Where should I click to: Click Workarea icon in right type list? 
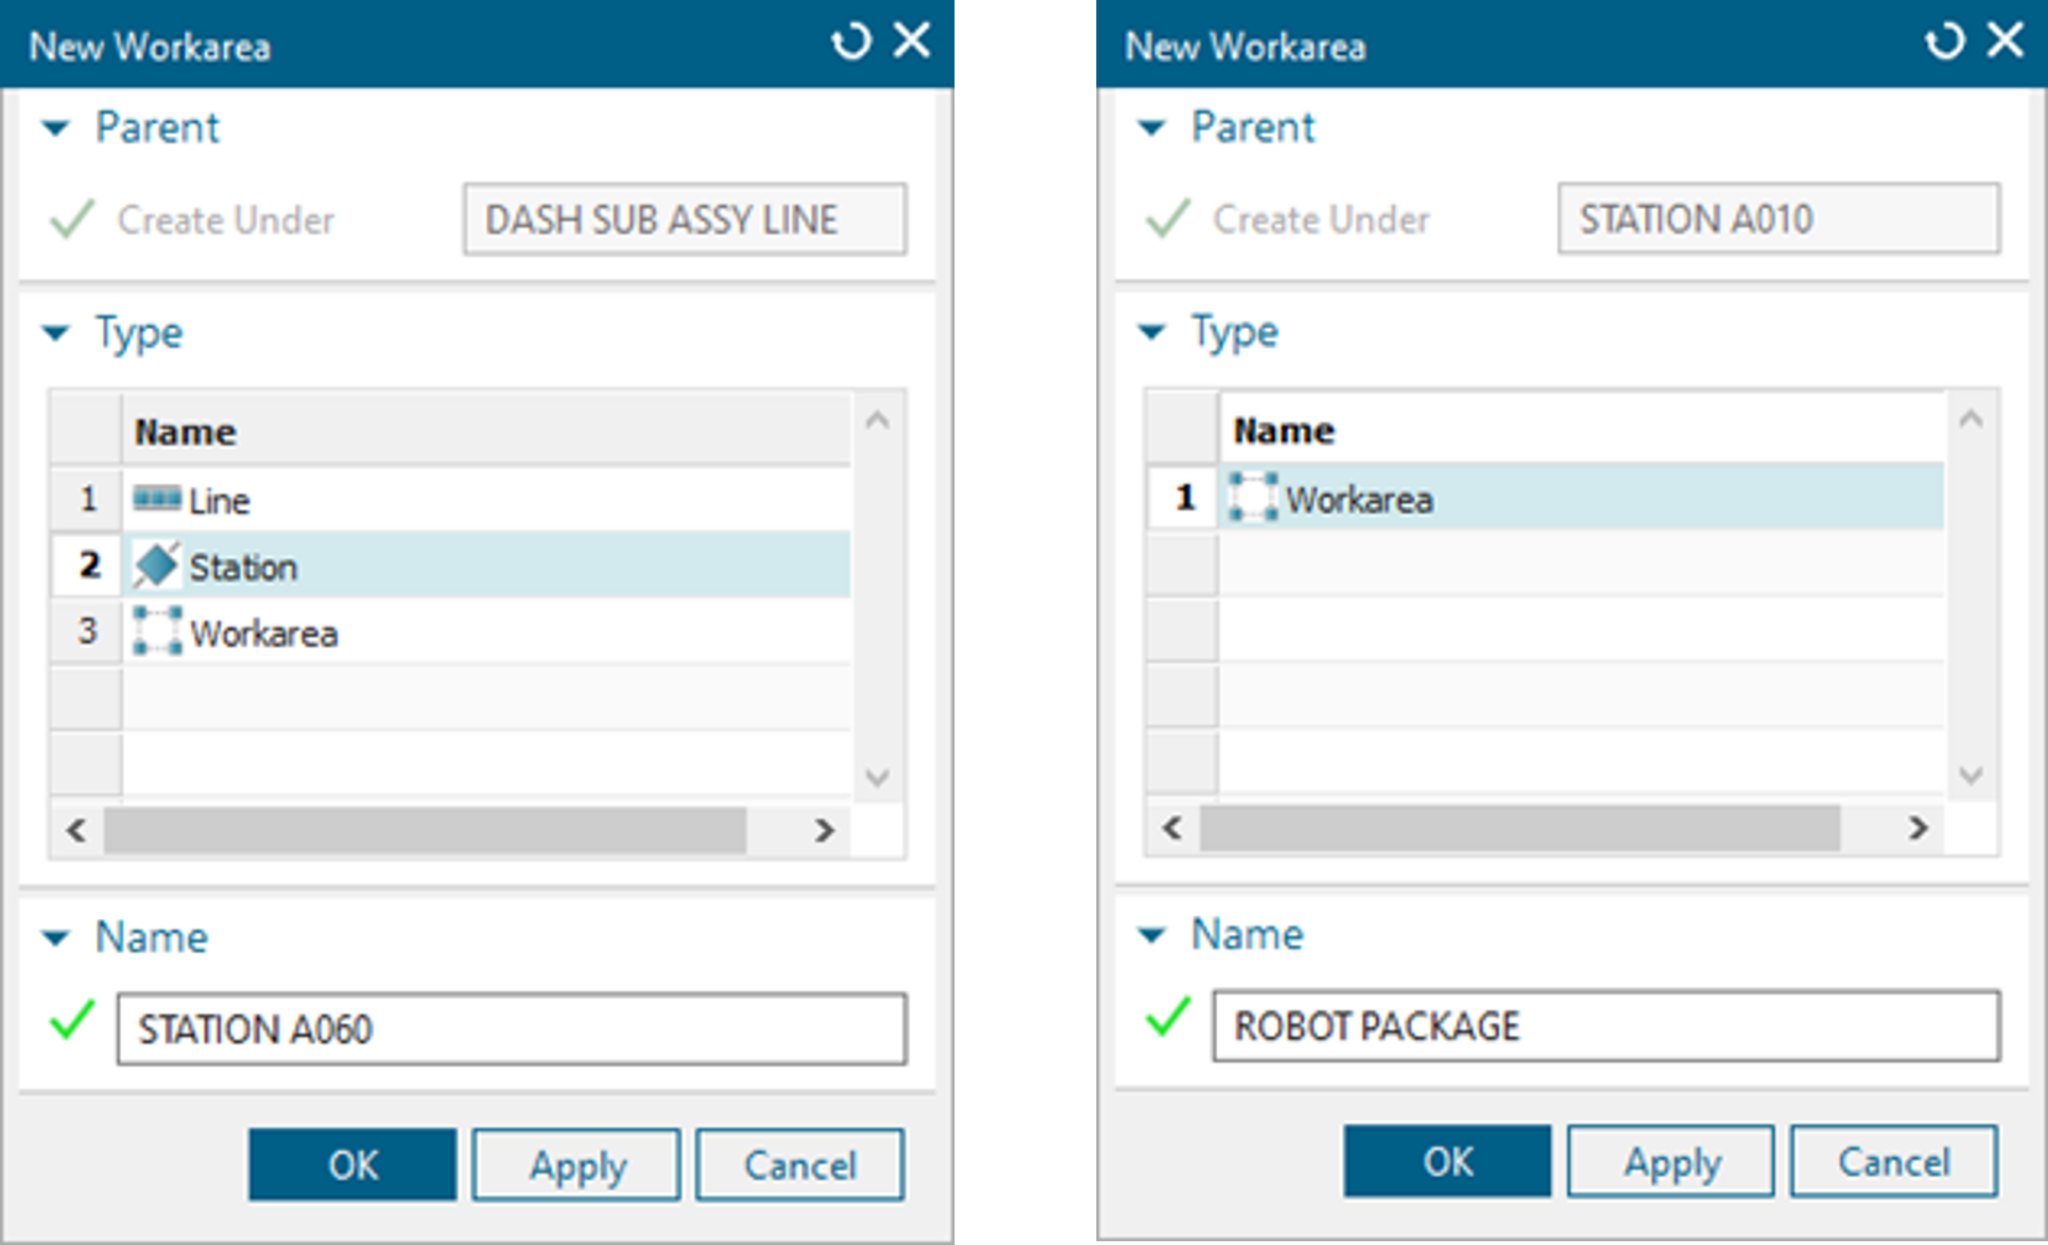[x=1252, y=498]
